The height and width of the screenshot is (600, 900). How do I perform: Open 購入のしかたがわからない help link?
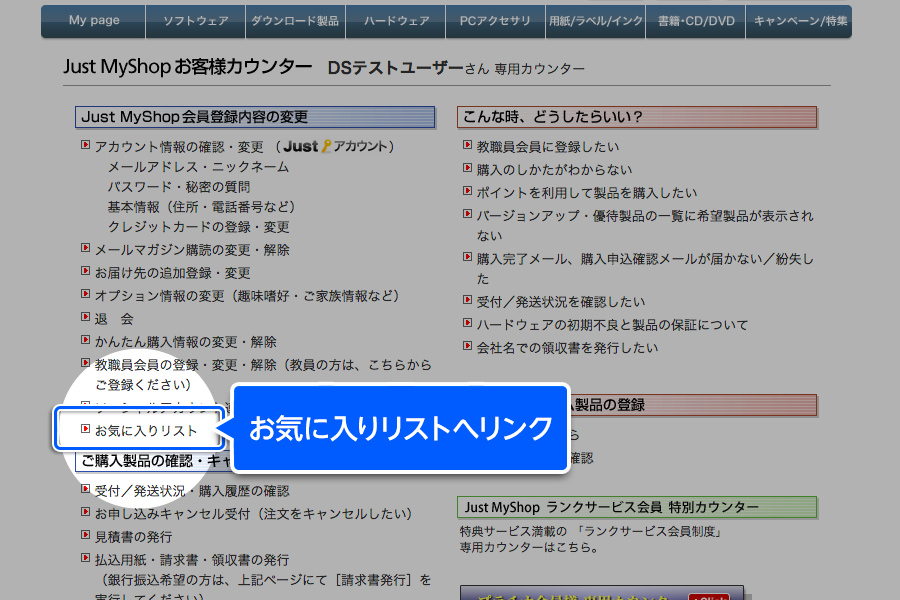tap(554, 170)
